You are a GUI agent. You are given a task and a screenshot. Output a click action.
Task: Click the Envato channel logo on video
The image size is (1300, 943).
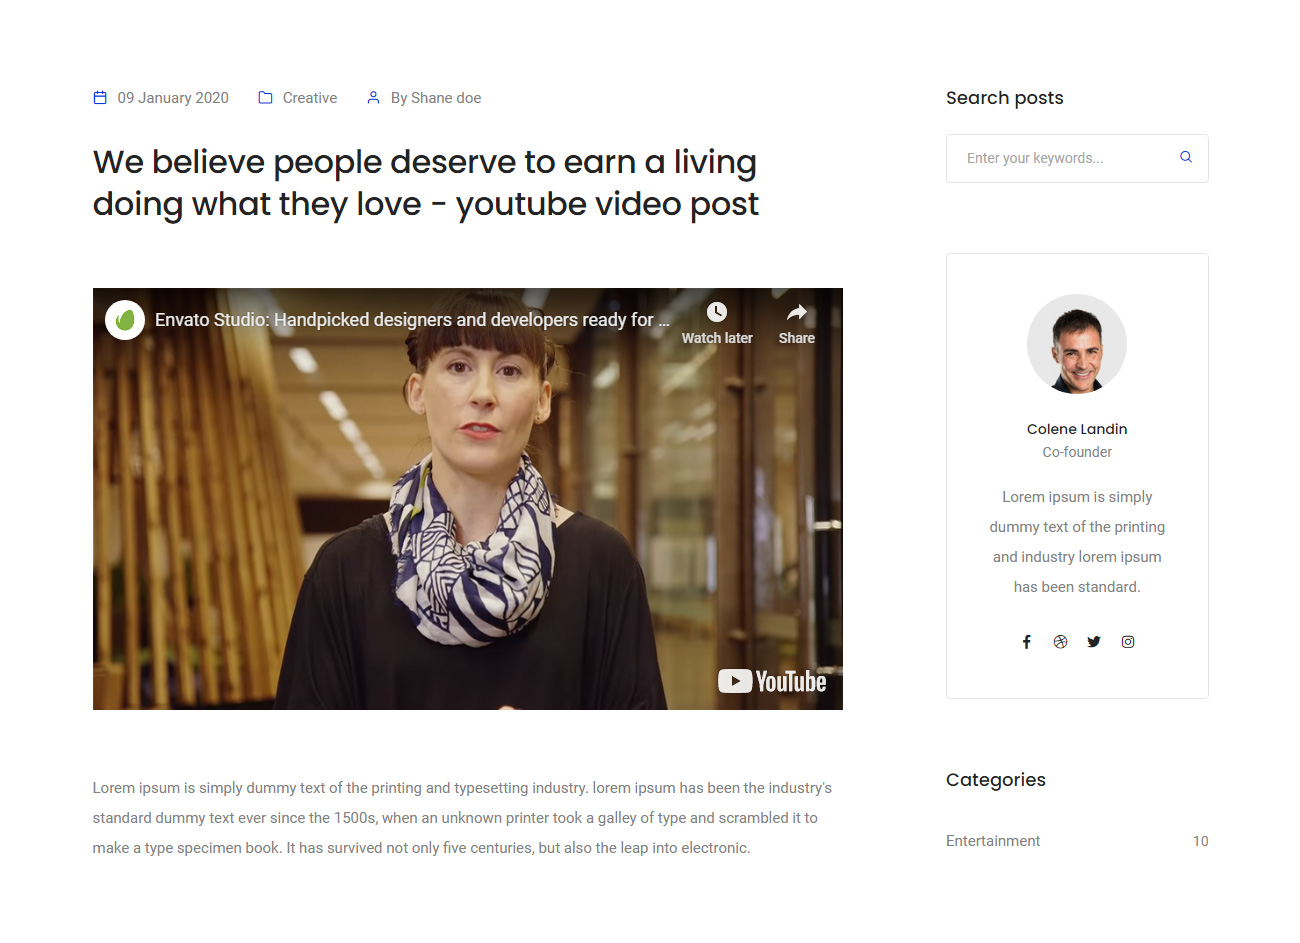click(x=125, y=320)
